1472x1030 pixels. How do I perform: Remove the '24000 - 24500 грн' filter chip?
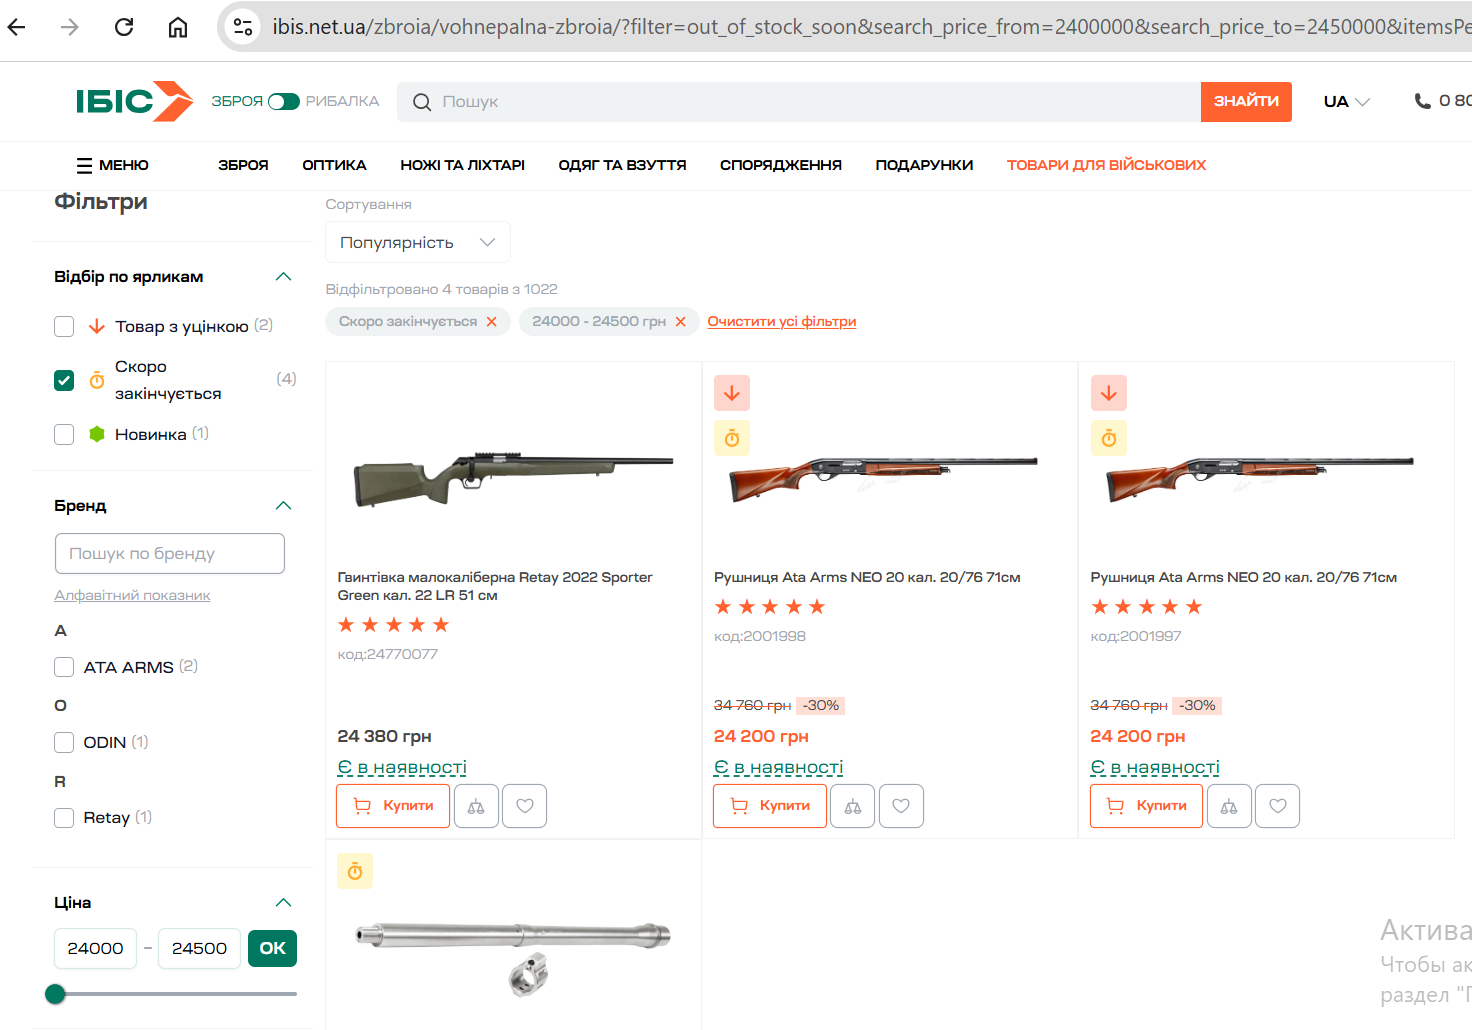(680, 321)
